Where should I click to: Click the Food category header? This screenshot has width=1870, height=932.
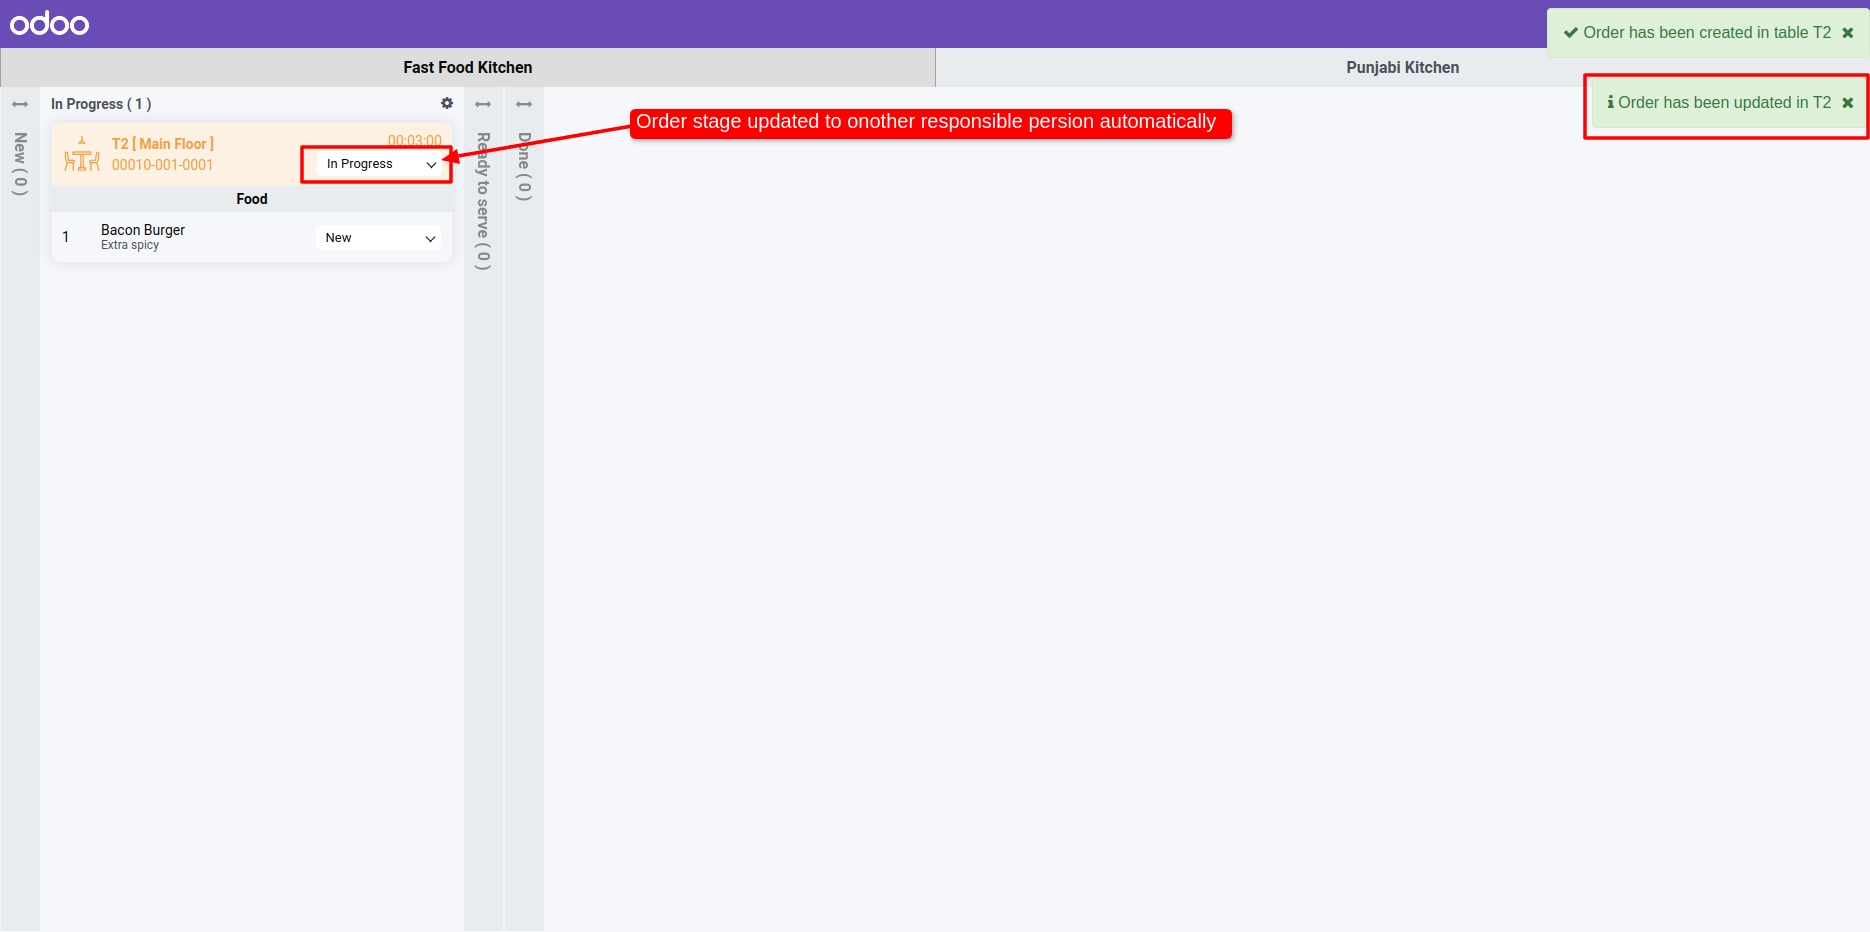pyautogui.click(x=252, y=199)
